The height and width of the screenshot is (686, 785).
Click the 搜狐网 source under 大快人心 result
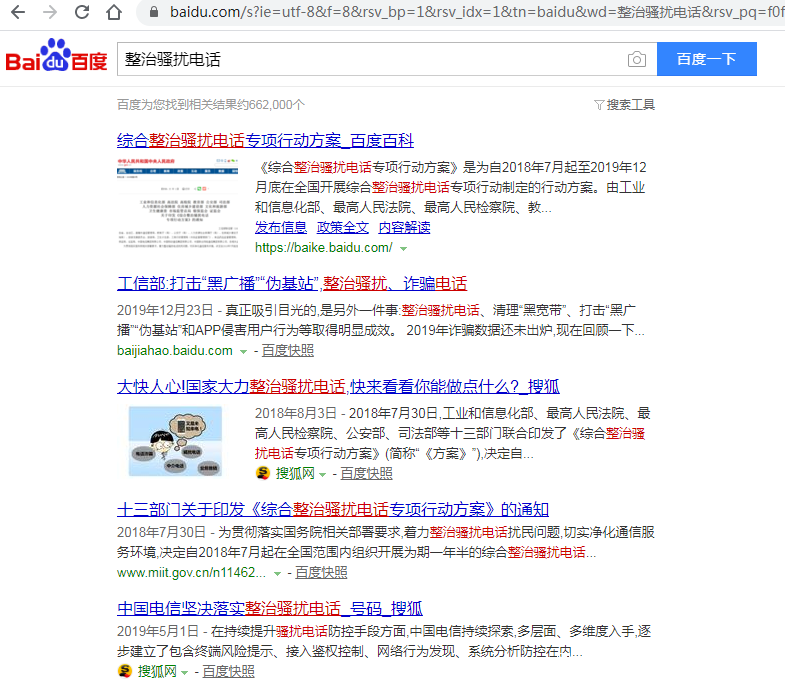(295, 473)
